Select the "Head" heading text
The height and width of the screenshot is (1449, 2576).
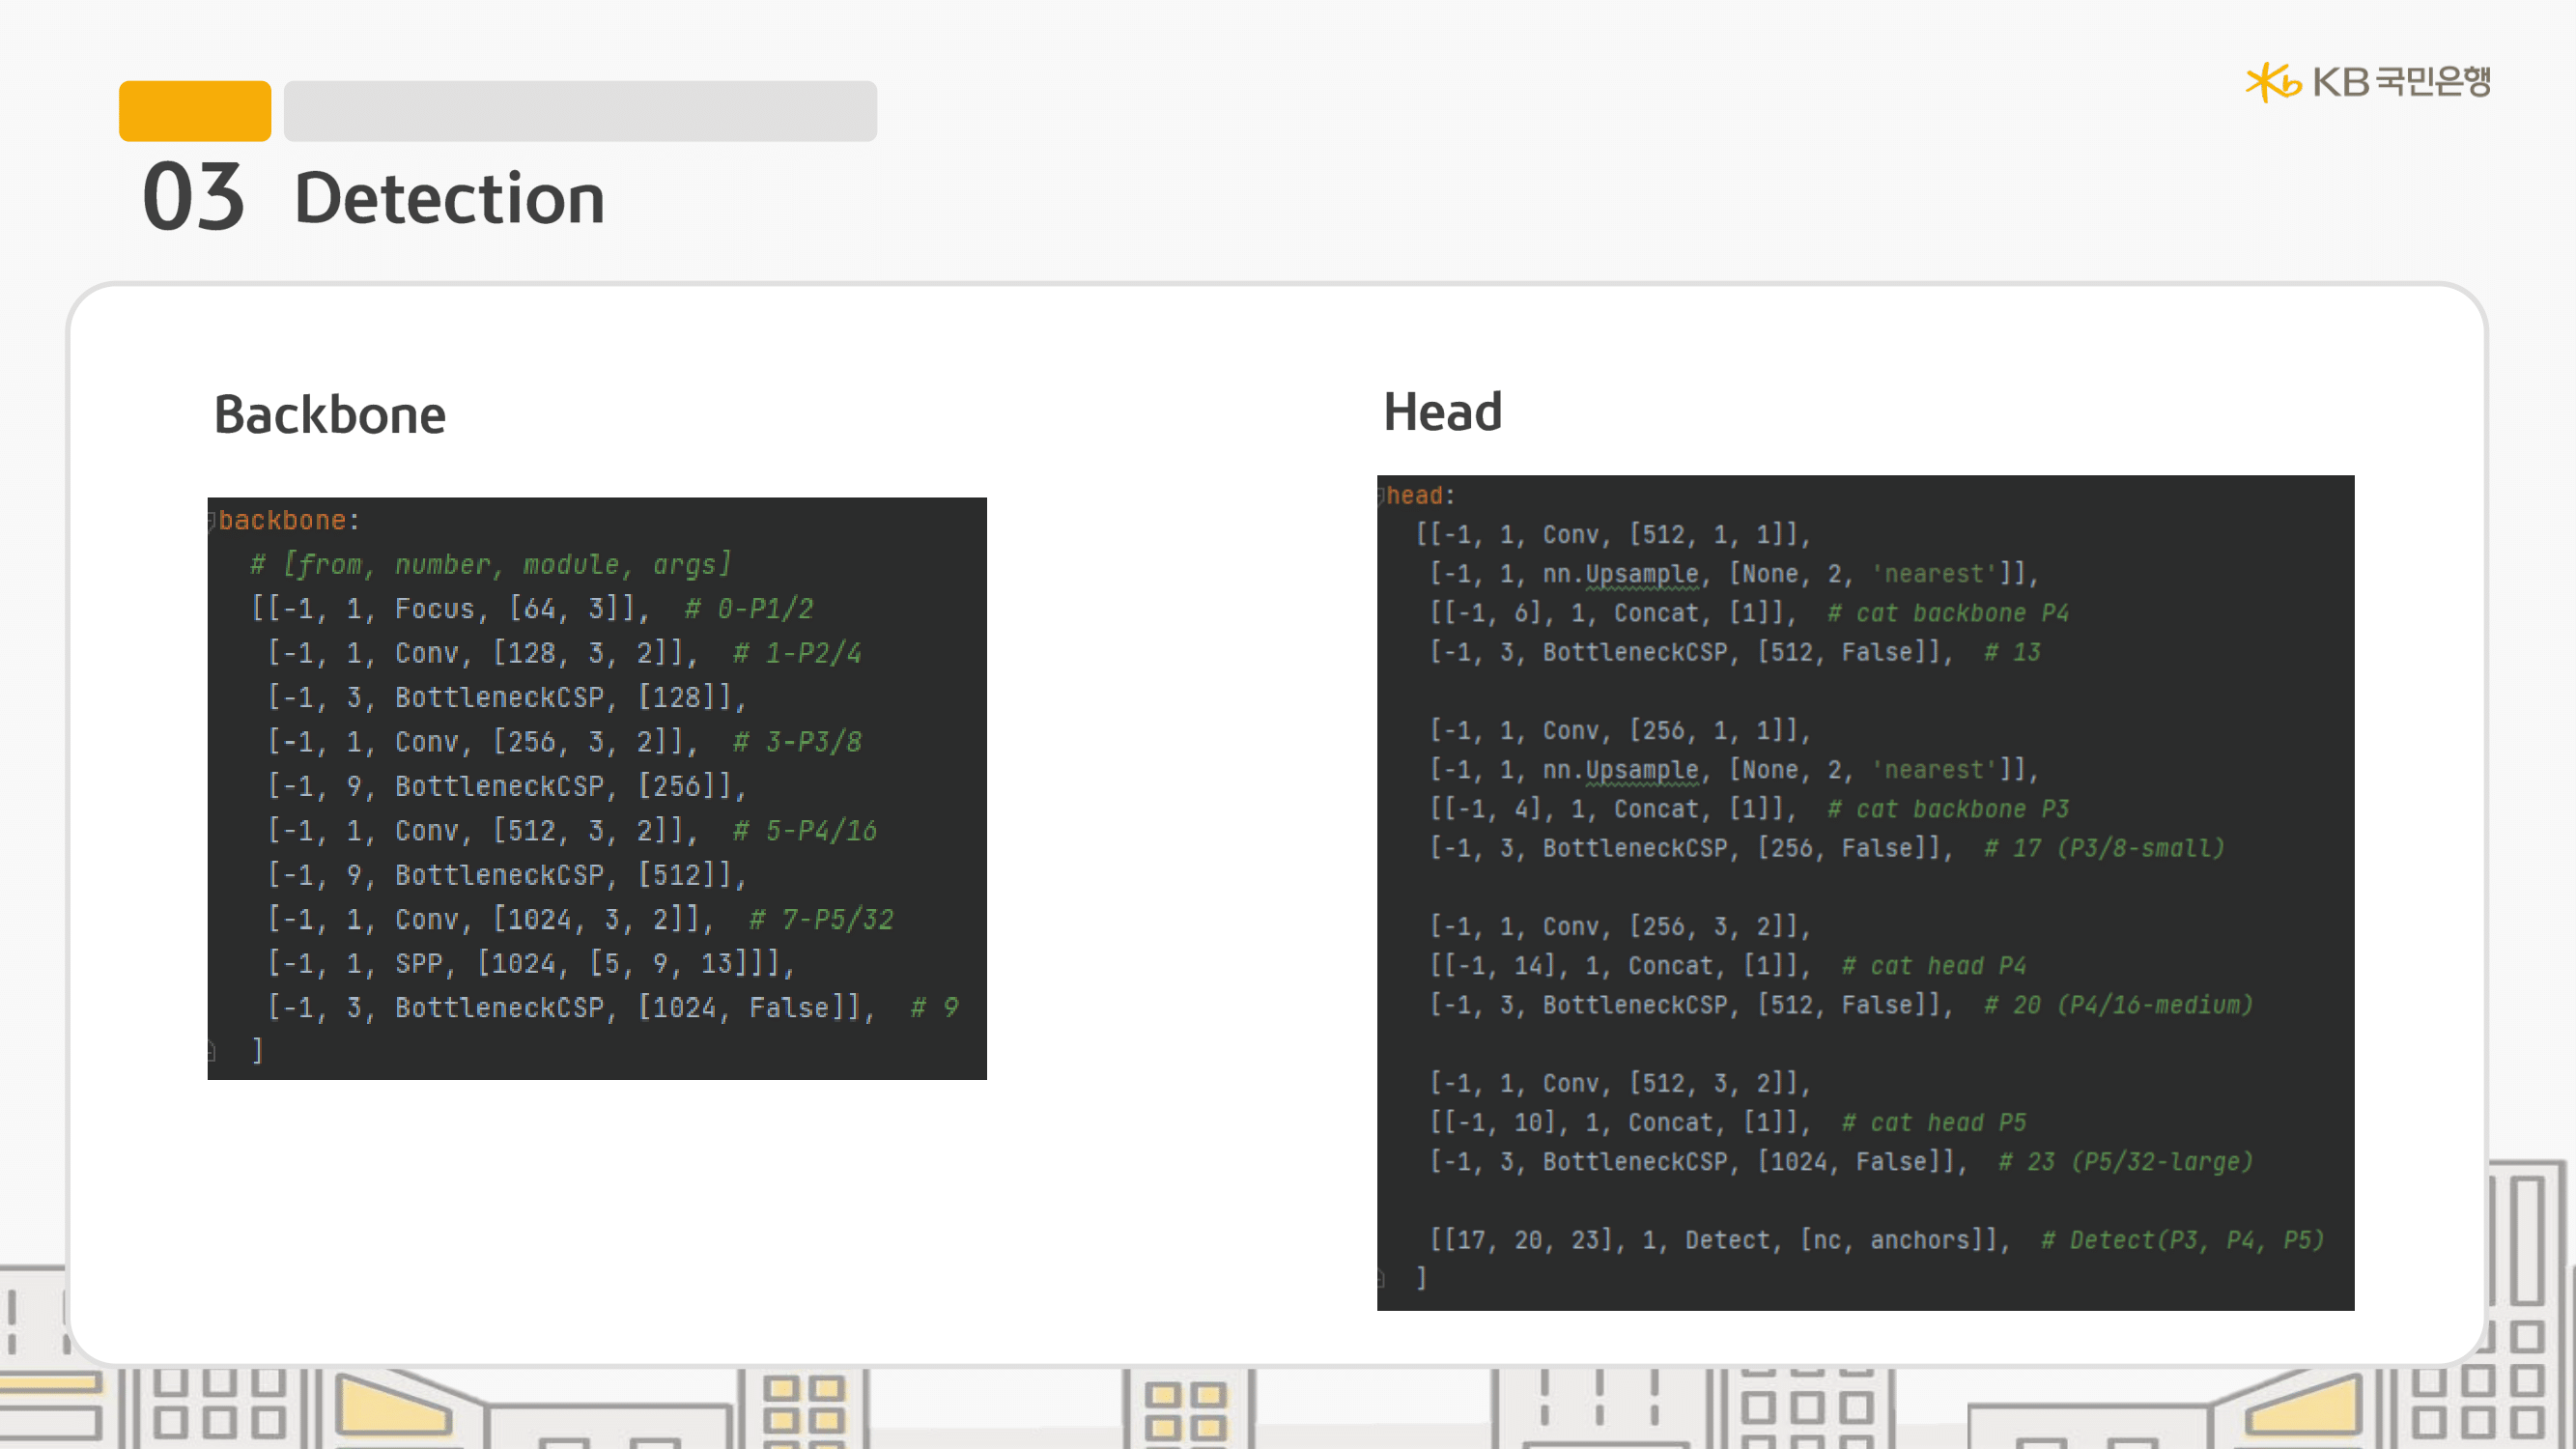(1442, 412)
